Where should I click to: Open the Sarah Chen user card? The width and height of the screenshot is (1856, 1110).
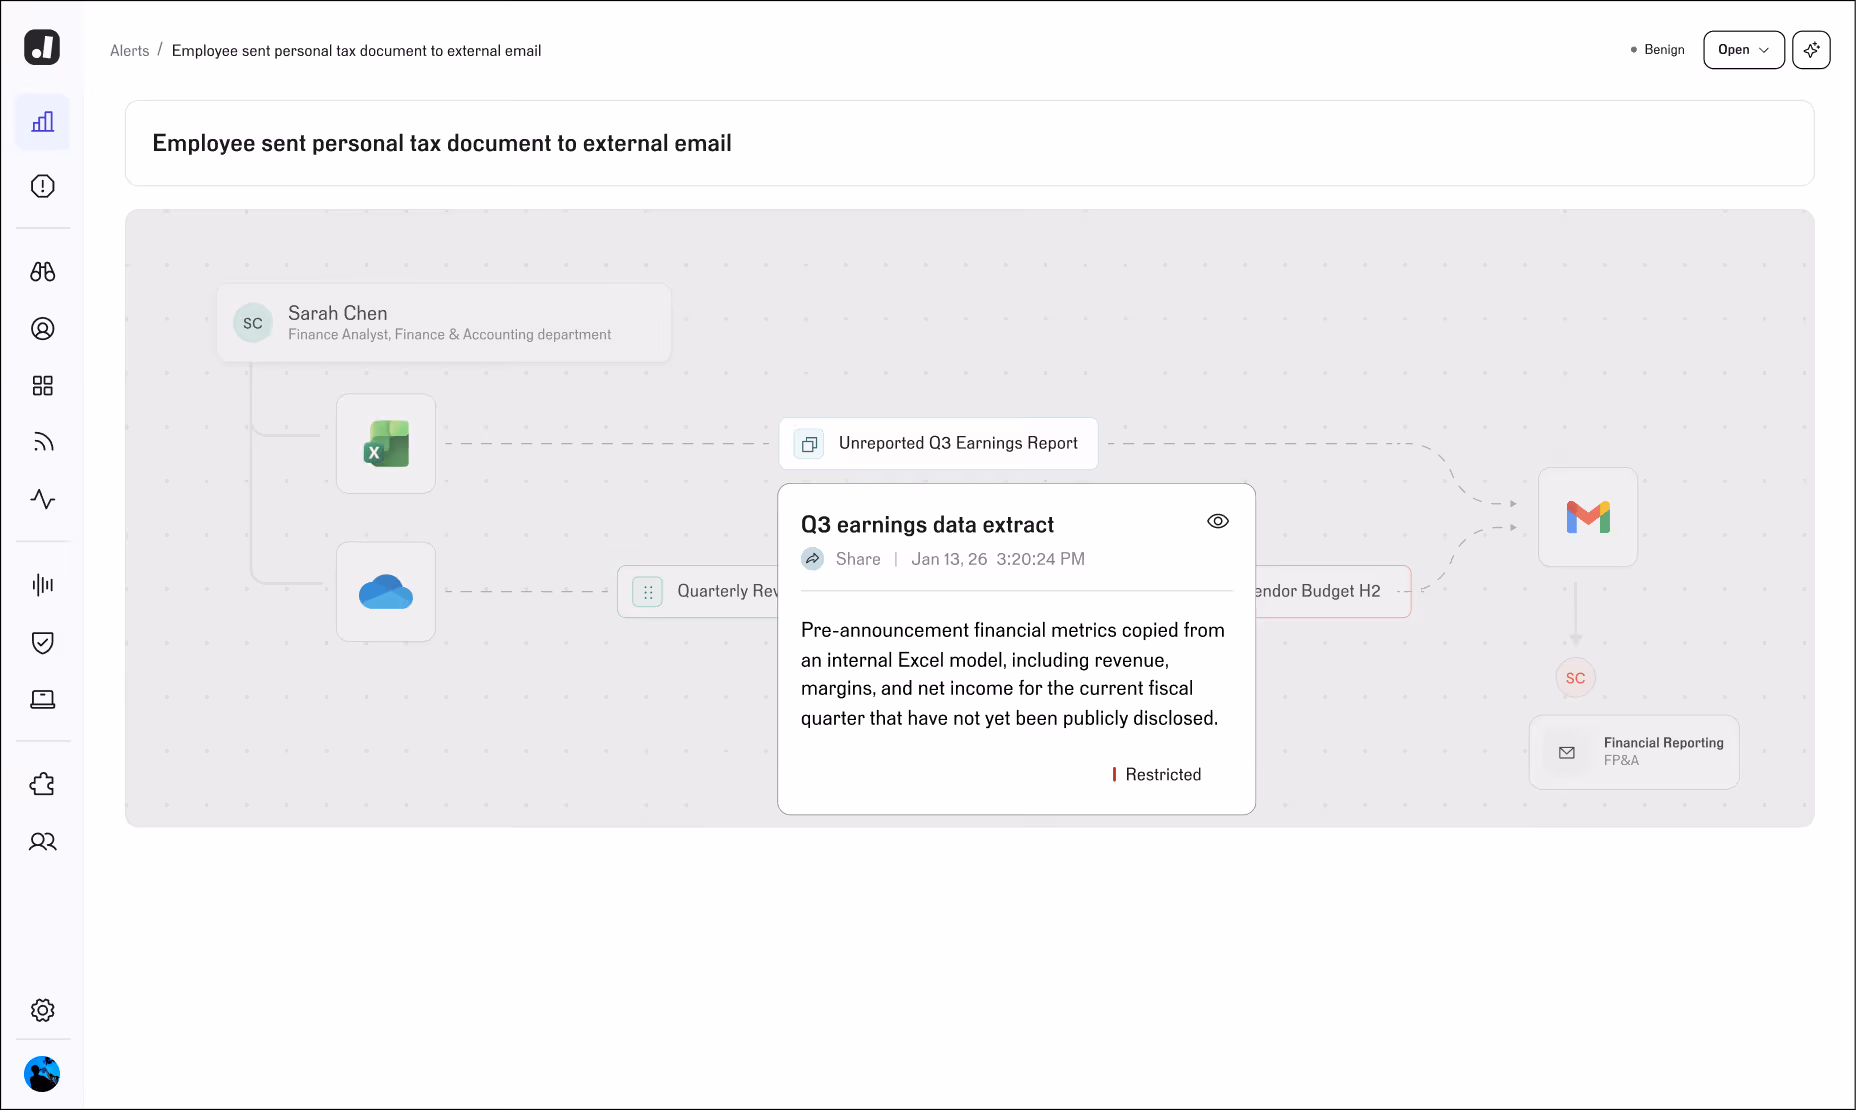[444, 323]
